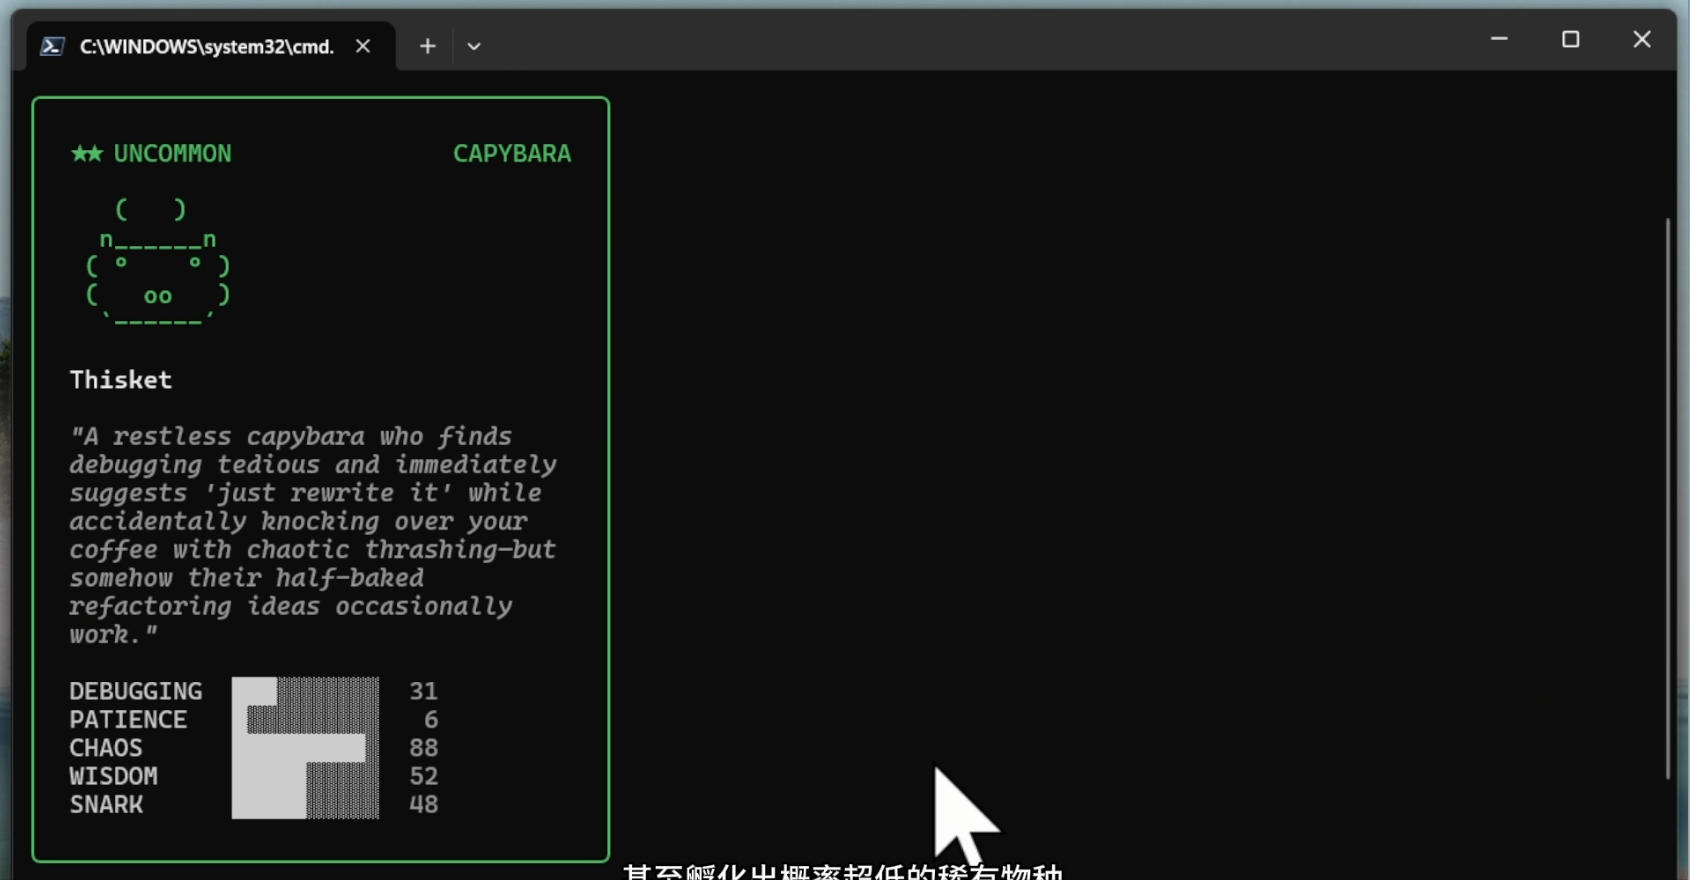Screen dimensions: 1690x880
Task: Click the name Thisket
Action: click(x=120, y=380)
